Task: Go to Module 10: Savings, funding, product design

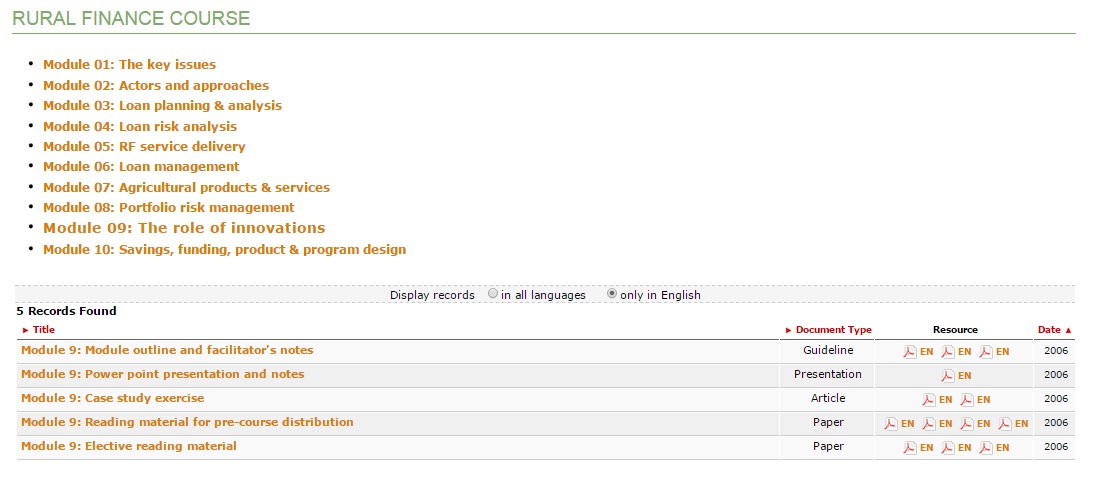Action: (224, 249)
